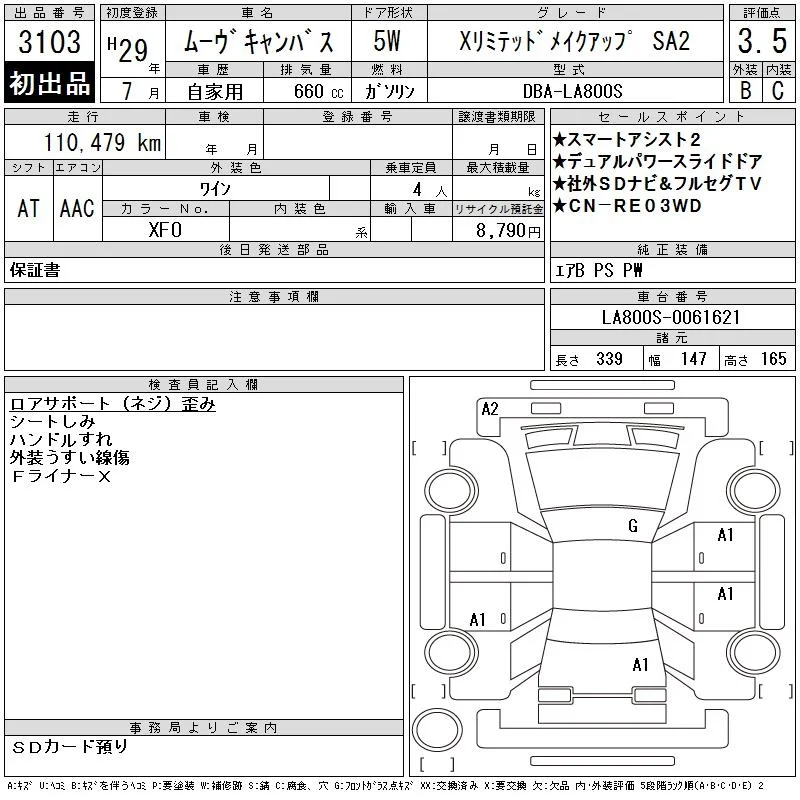Click the SDカード預り office note
This screenshot has width=800, height=800.
tap(70, 747)
